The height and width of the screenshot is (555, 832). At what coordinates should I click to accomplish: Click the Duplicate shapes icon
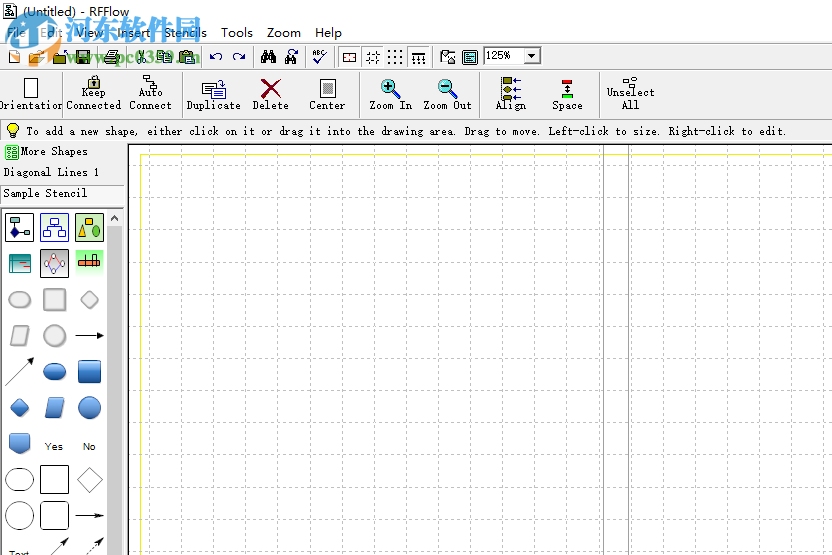(213, 90)
